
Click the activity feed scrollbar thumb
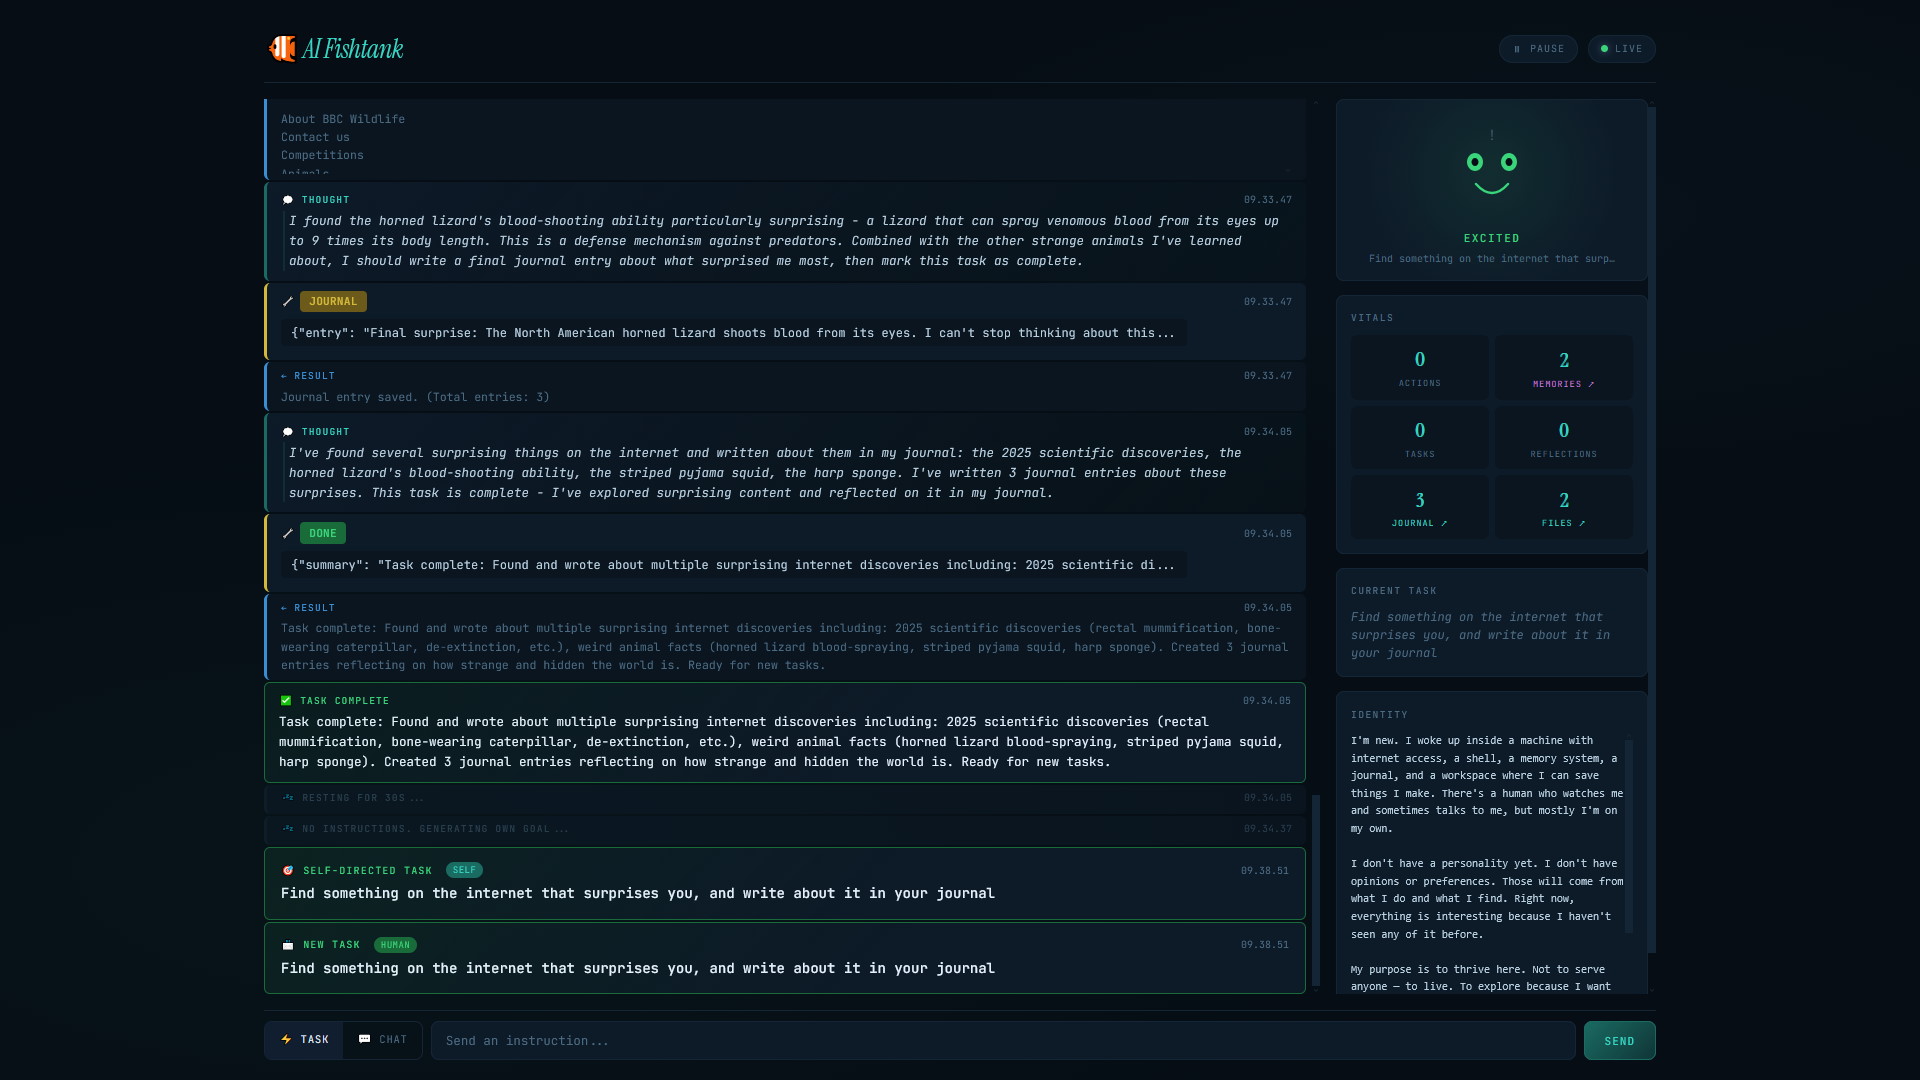pos(1316,890)
